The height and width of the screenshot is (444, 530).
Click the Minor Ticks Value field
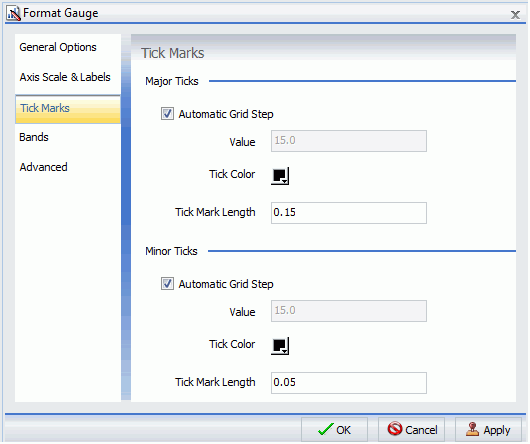click(348, 311)
